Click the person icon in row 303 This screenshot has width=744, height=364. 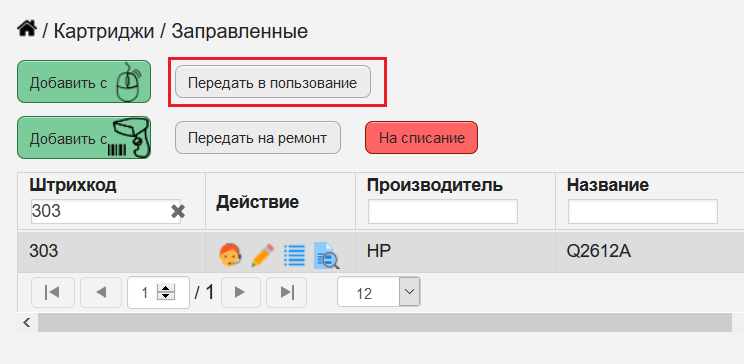click(231, 255)
